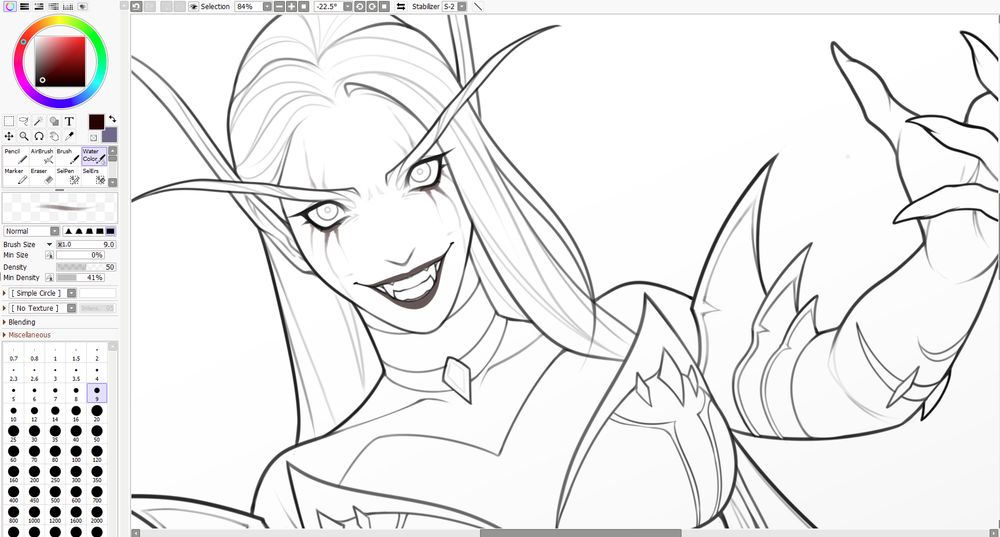1000x537 pixels.
Task: Click the foreground dark red swatch
Action: [x=96, y=122]
